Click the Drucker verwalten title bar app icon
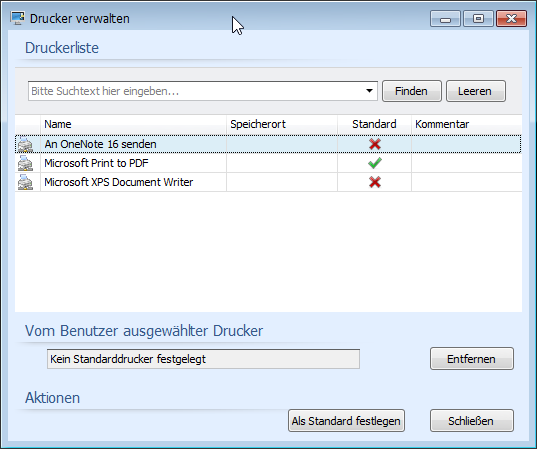This screenshot has width=537, height=449. point(17,18)
